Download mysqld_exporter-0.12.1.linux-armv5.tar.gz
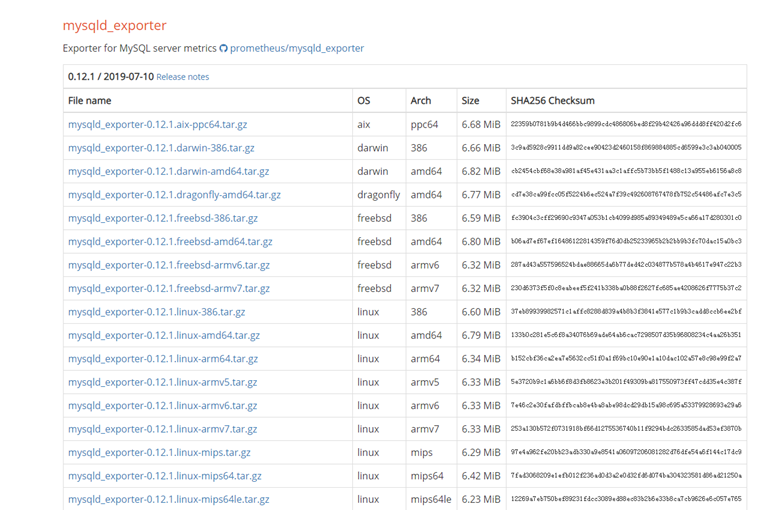 [163, 382]
